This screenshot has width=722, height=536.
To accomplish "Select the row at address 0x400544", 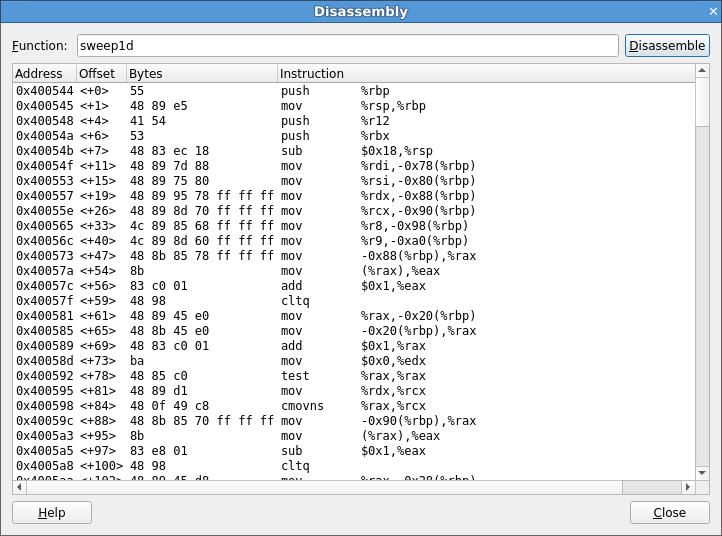I will 300,91.
